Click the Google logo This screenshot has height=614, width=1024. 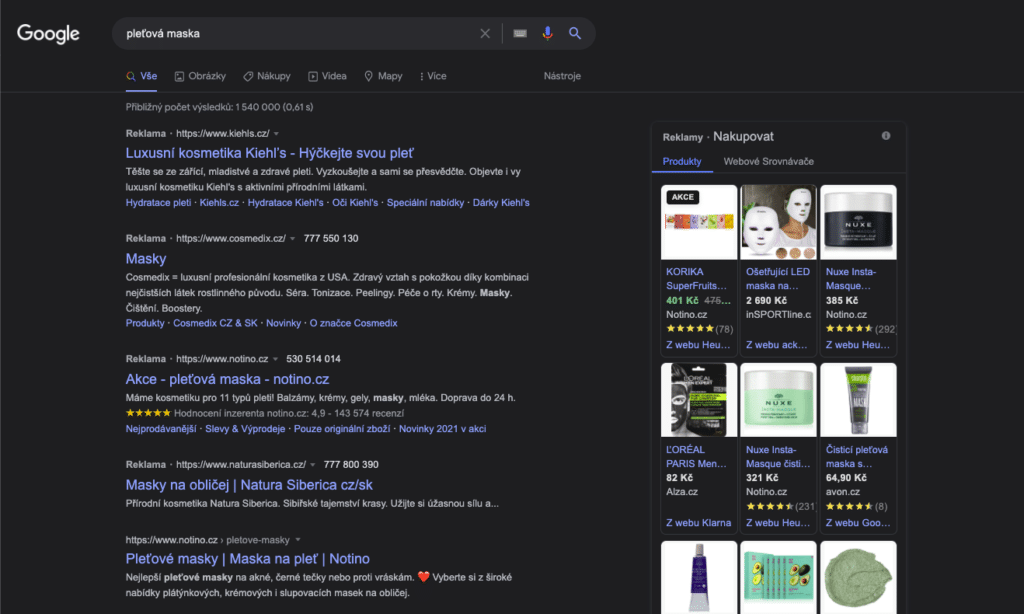(48, 33)
